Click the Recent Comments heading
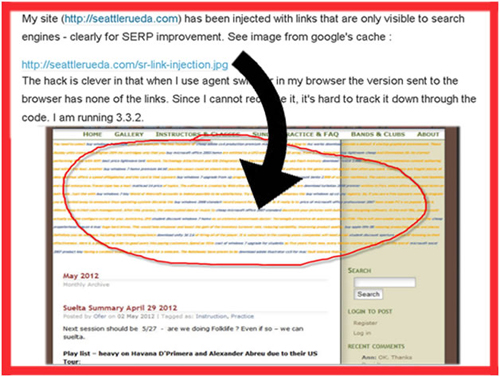The height and width of the screenshot is (377, 500). coord(376,346)
